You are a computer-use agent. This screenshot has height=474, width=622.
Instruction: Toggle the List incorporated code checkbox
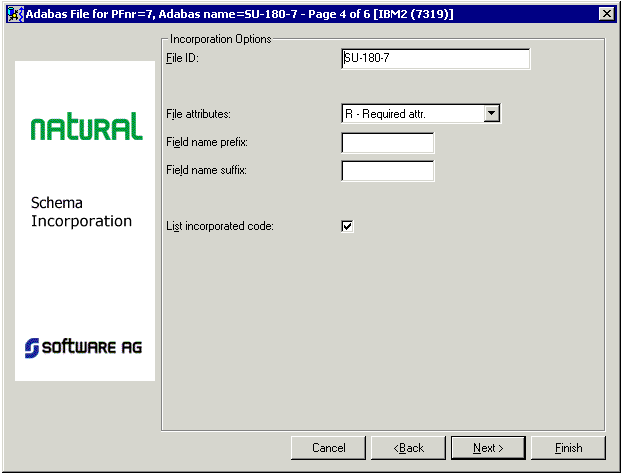point(348,226)
